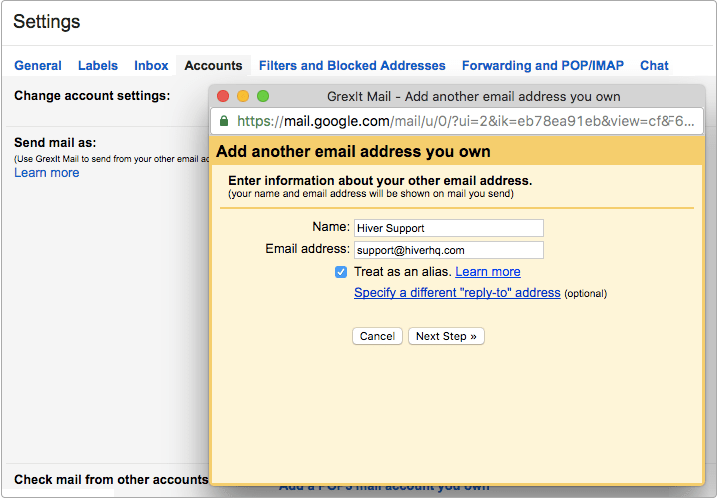This screenshot has height=498, width=717.
Task: Cancel adding the email address
Action: point(377,336)
